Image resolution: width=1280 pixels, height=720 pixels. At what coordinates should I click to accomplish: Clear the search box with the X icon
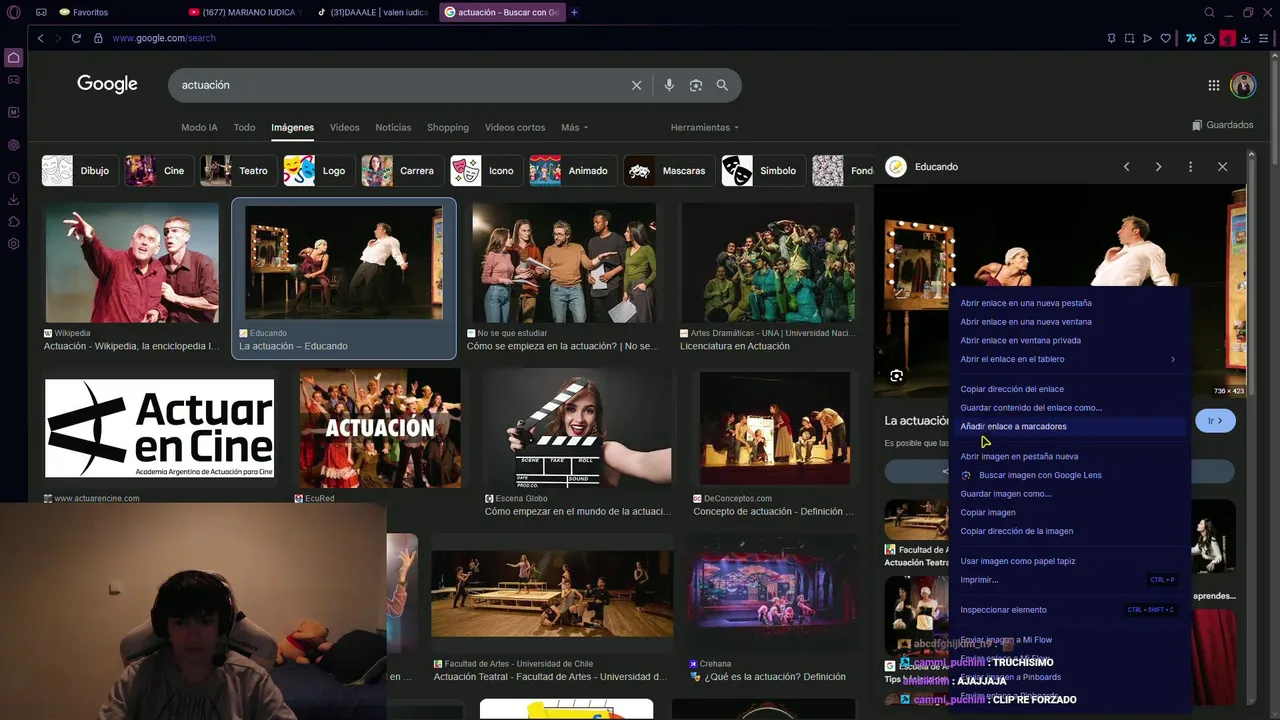coord(636,85)
